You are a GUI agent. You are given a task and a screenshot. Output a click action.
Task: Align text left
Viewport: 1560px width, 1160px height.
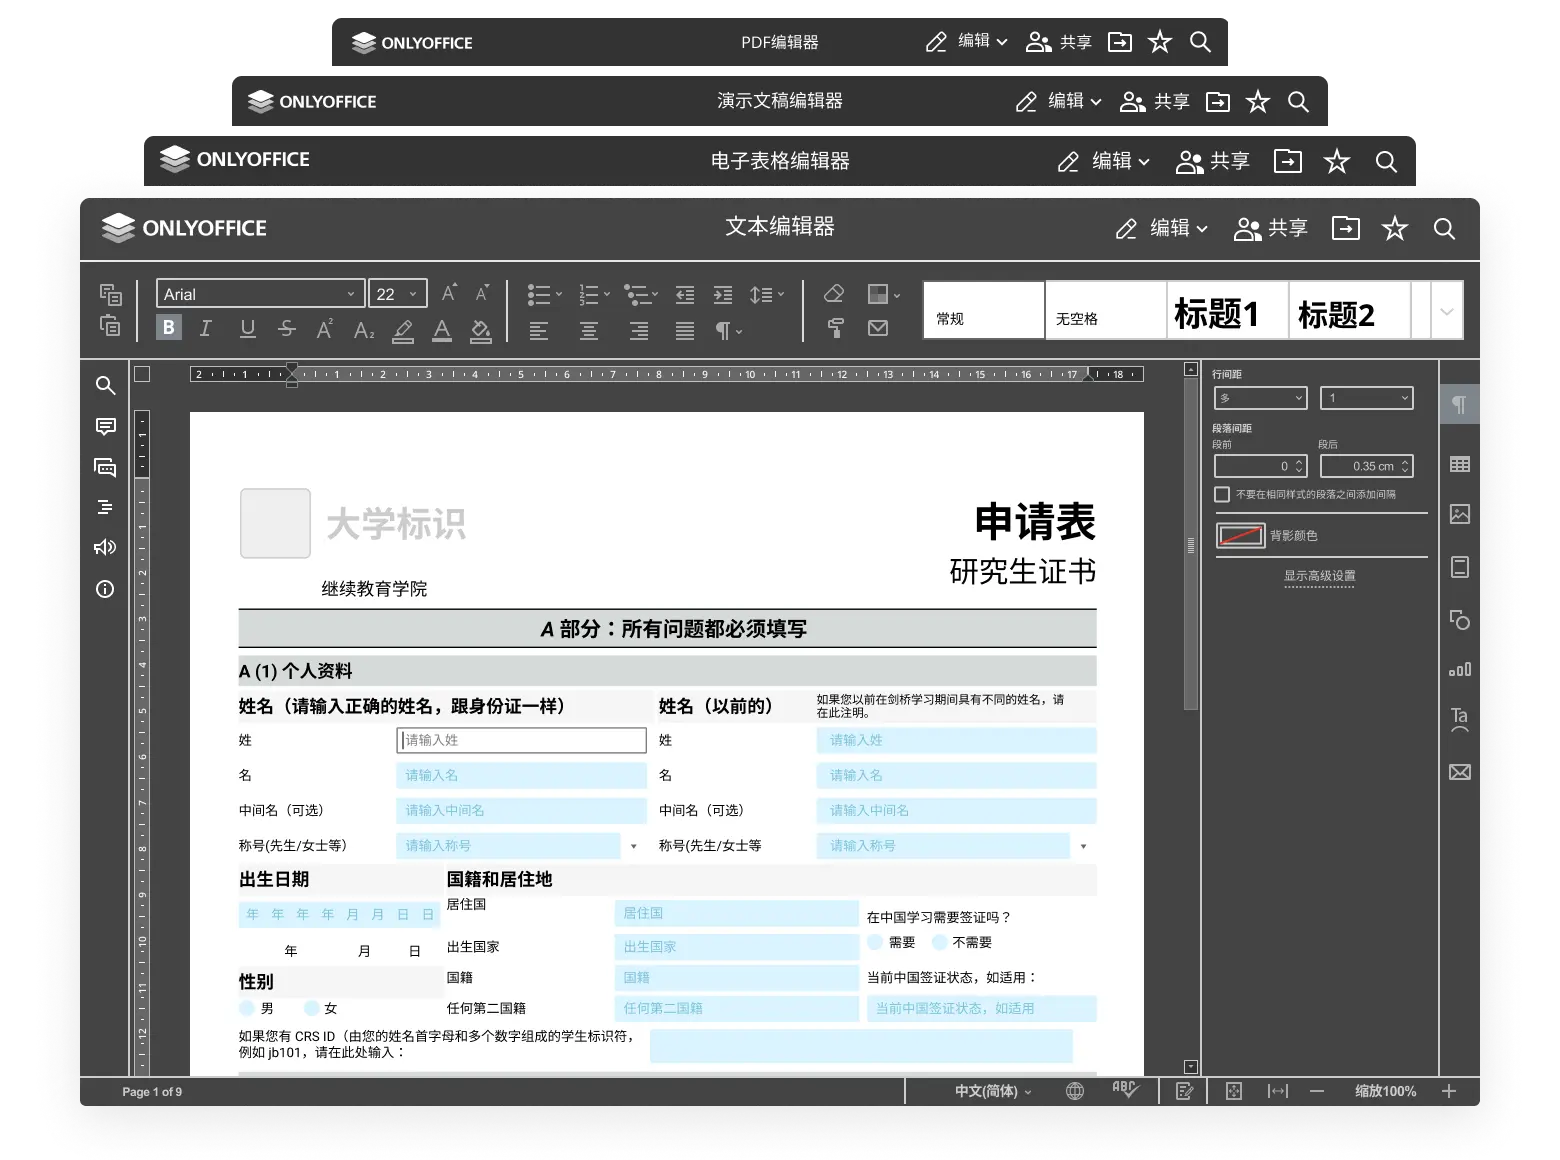(x=539, y=330)
